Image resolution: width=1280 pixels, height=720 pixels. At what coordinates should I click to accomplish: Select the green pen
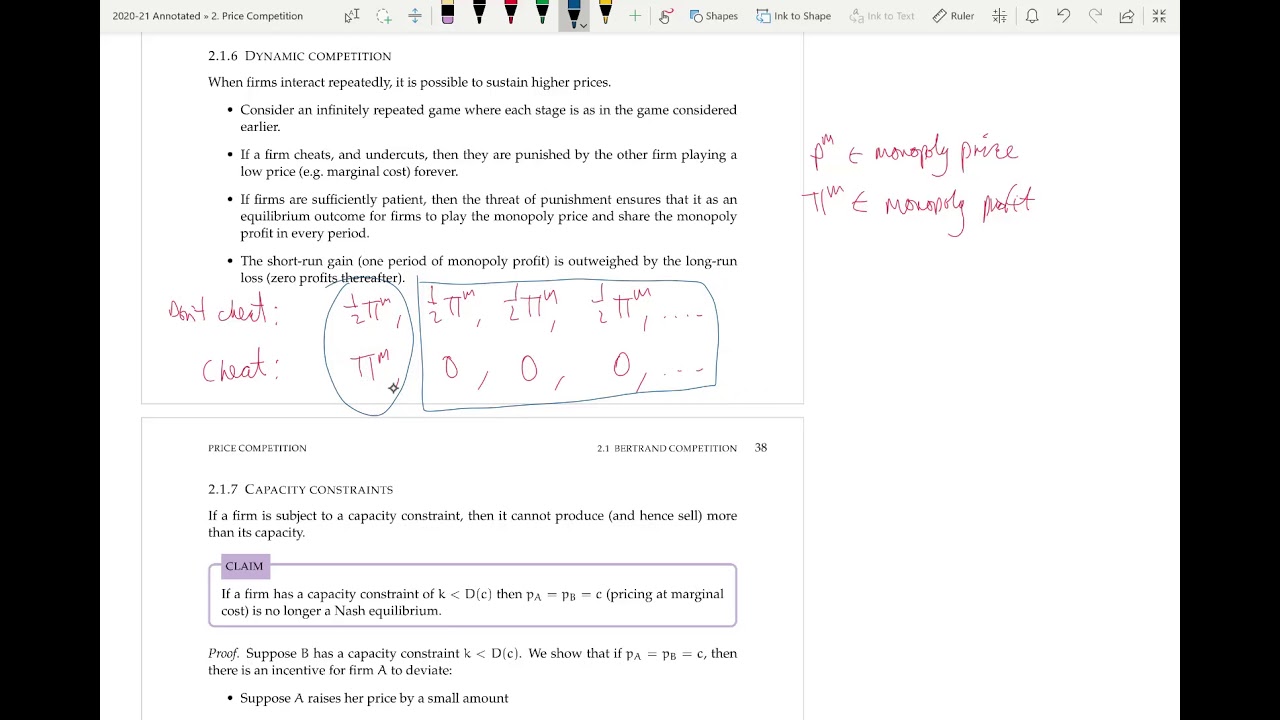click(542, 14)
